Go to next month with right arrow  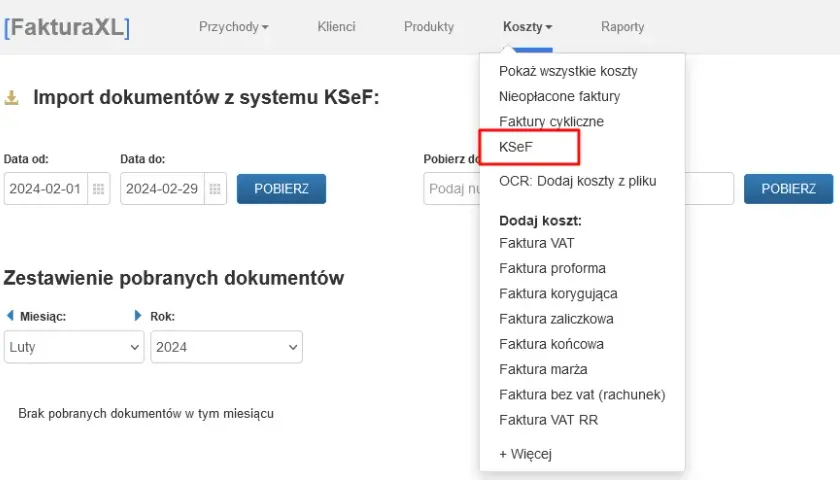click(x=138, y=316)
